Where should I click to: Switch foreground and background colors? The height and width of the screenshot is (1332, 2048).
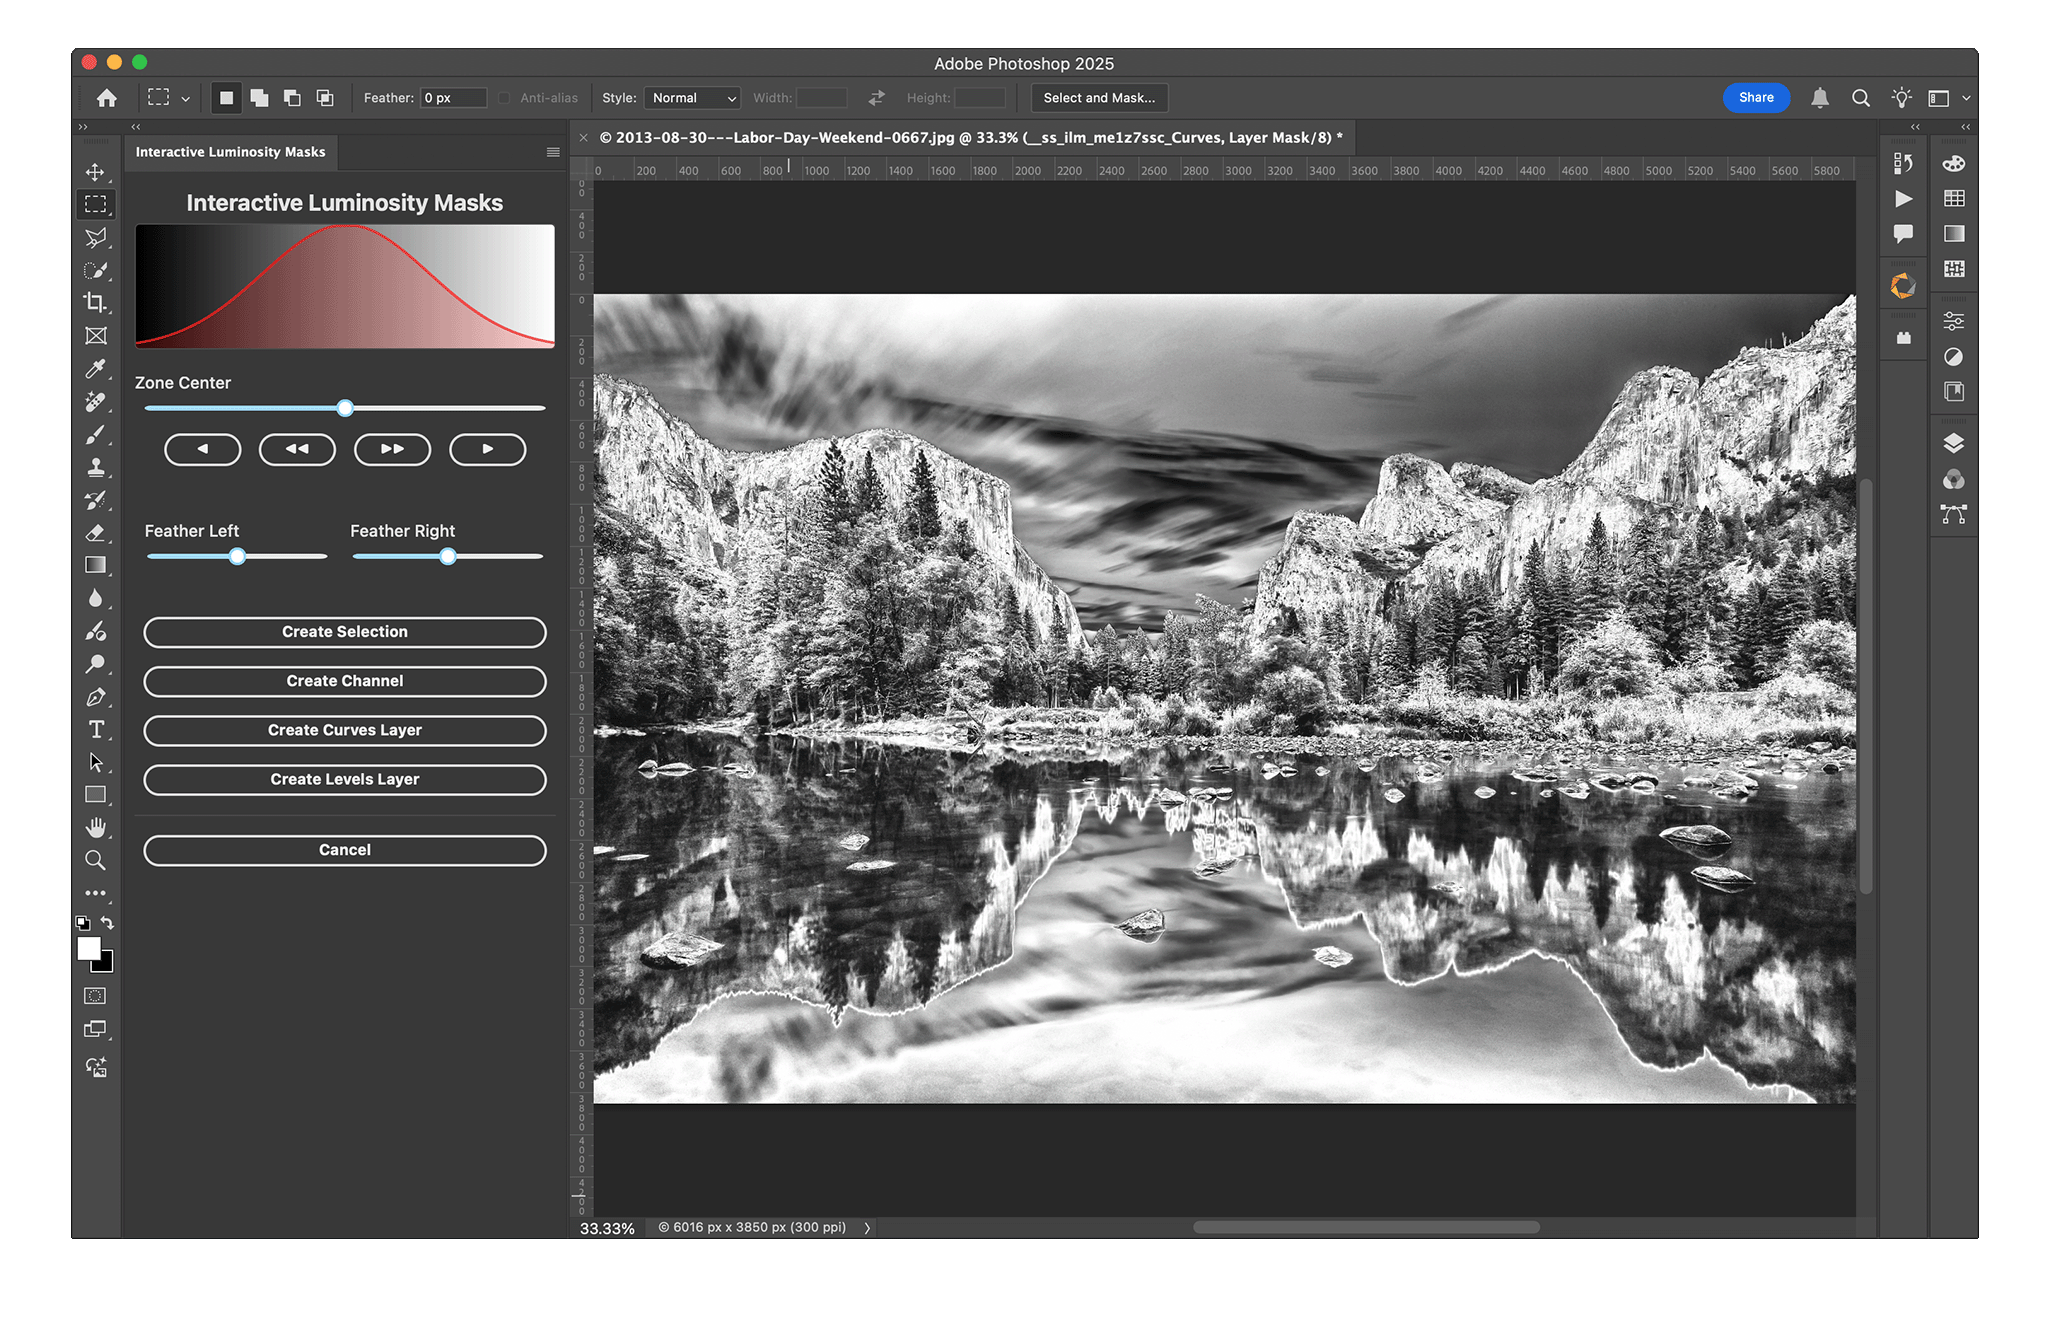tap(107, 922)
